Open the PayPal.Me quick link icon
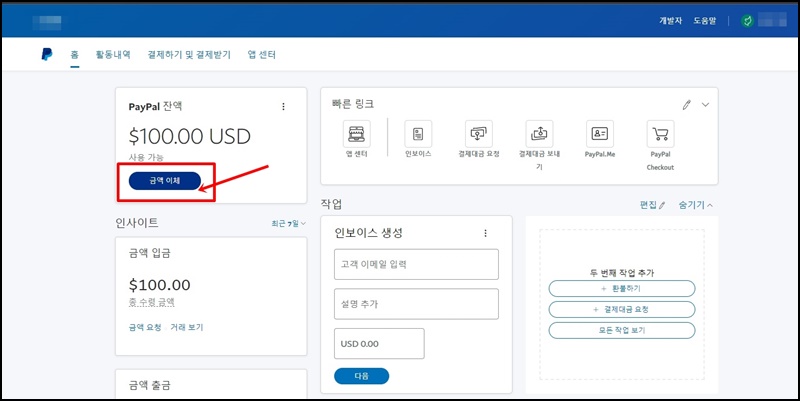The width and height of the screenshot is (800, 401). tap(599, 134)
